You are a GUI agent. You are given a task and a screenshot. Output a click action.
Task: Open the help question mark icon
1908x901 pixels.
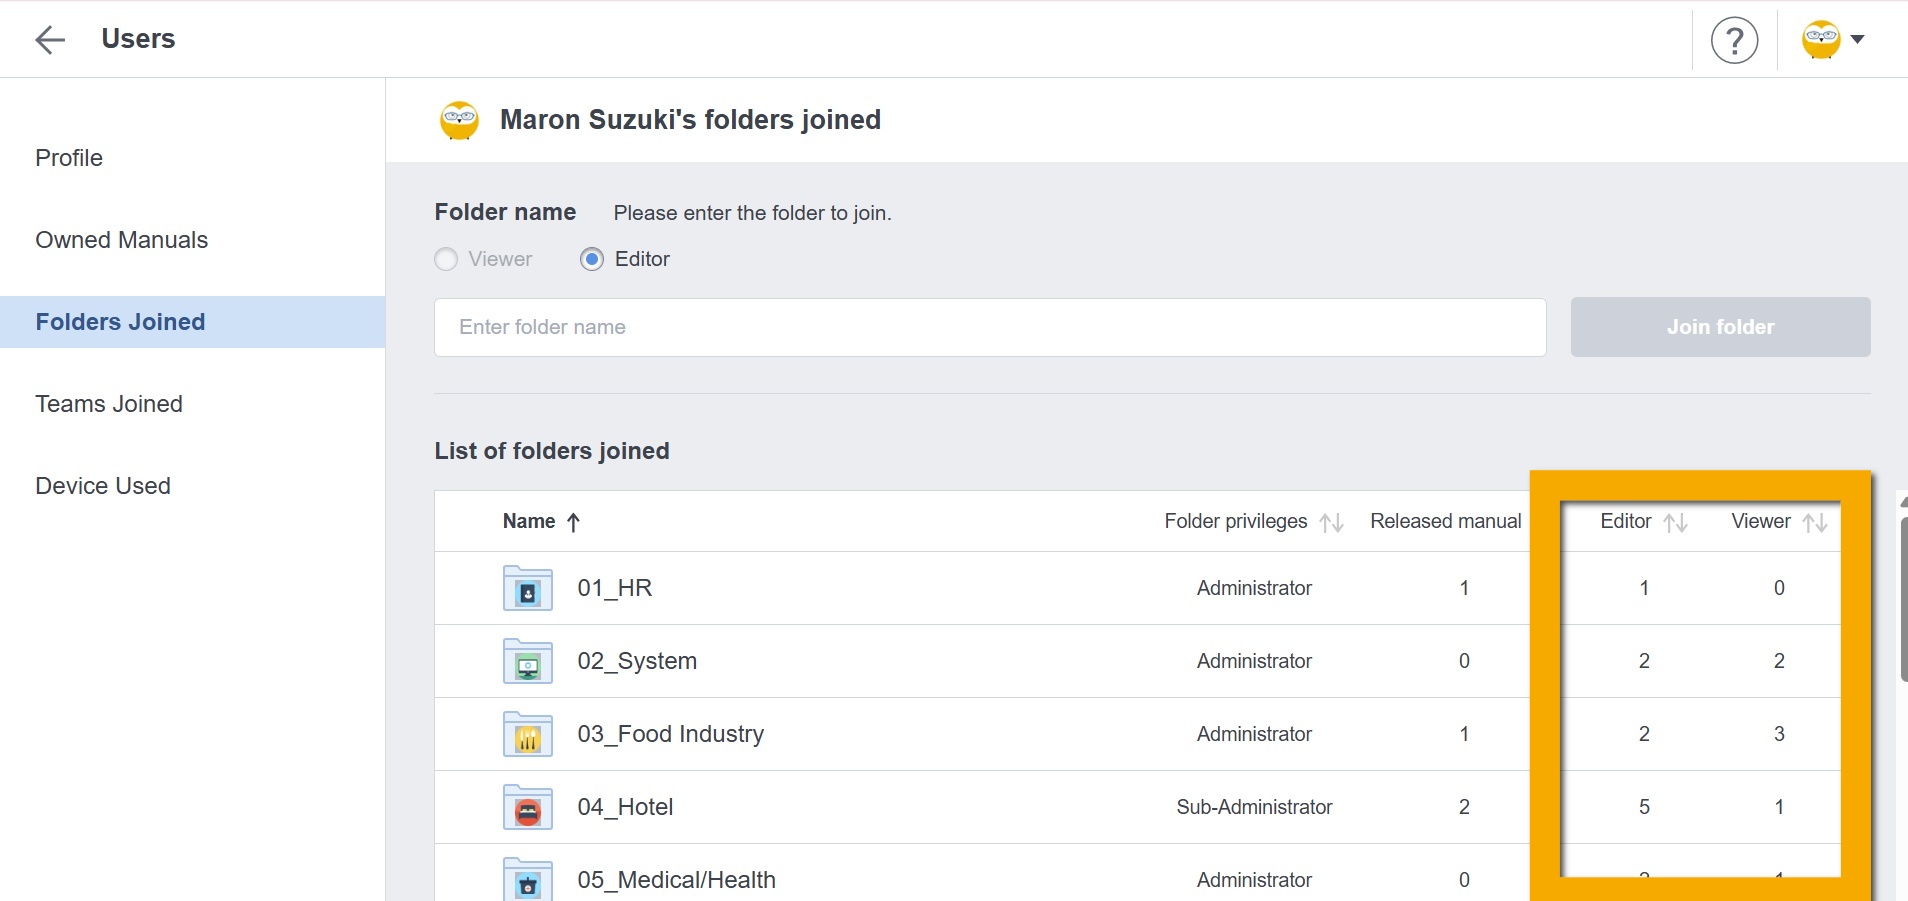1734,40
